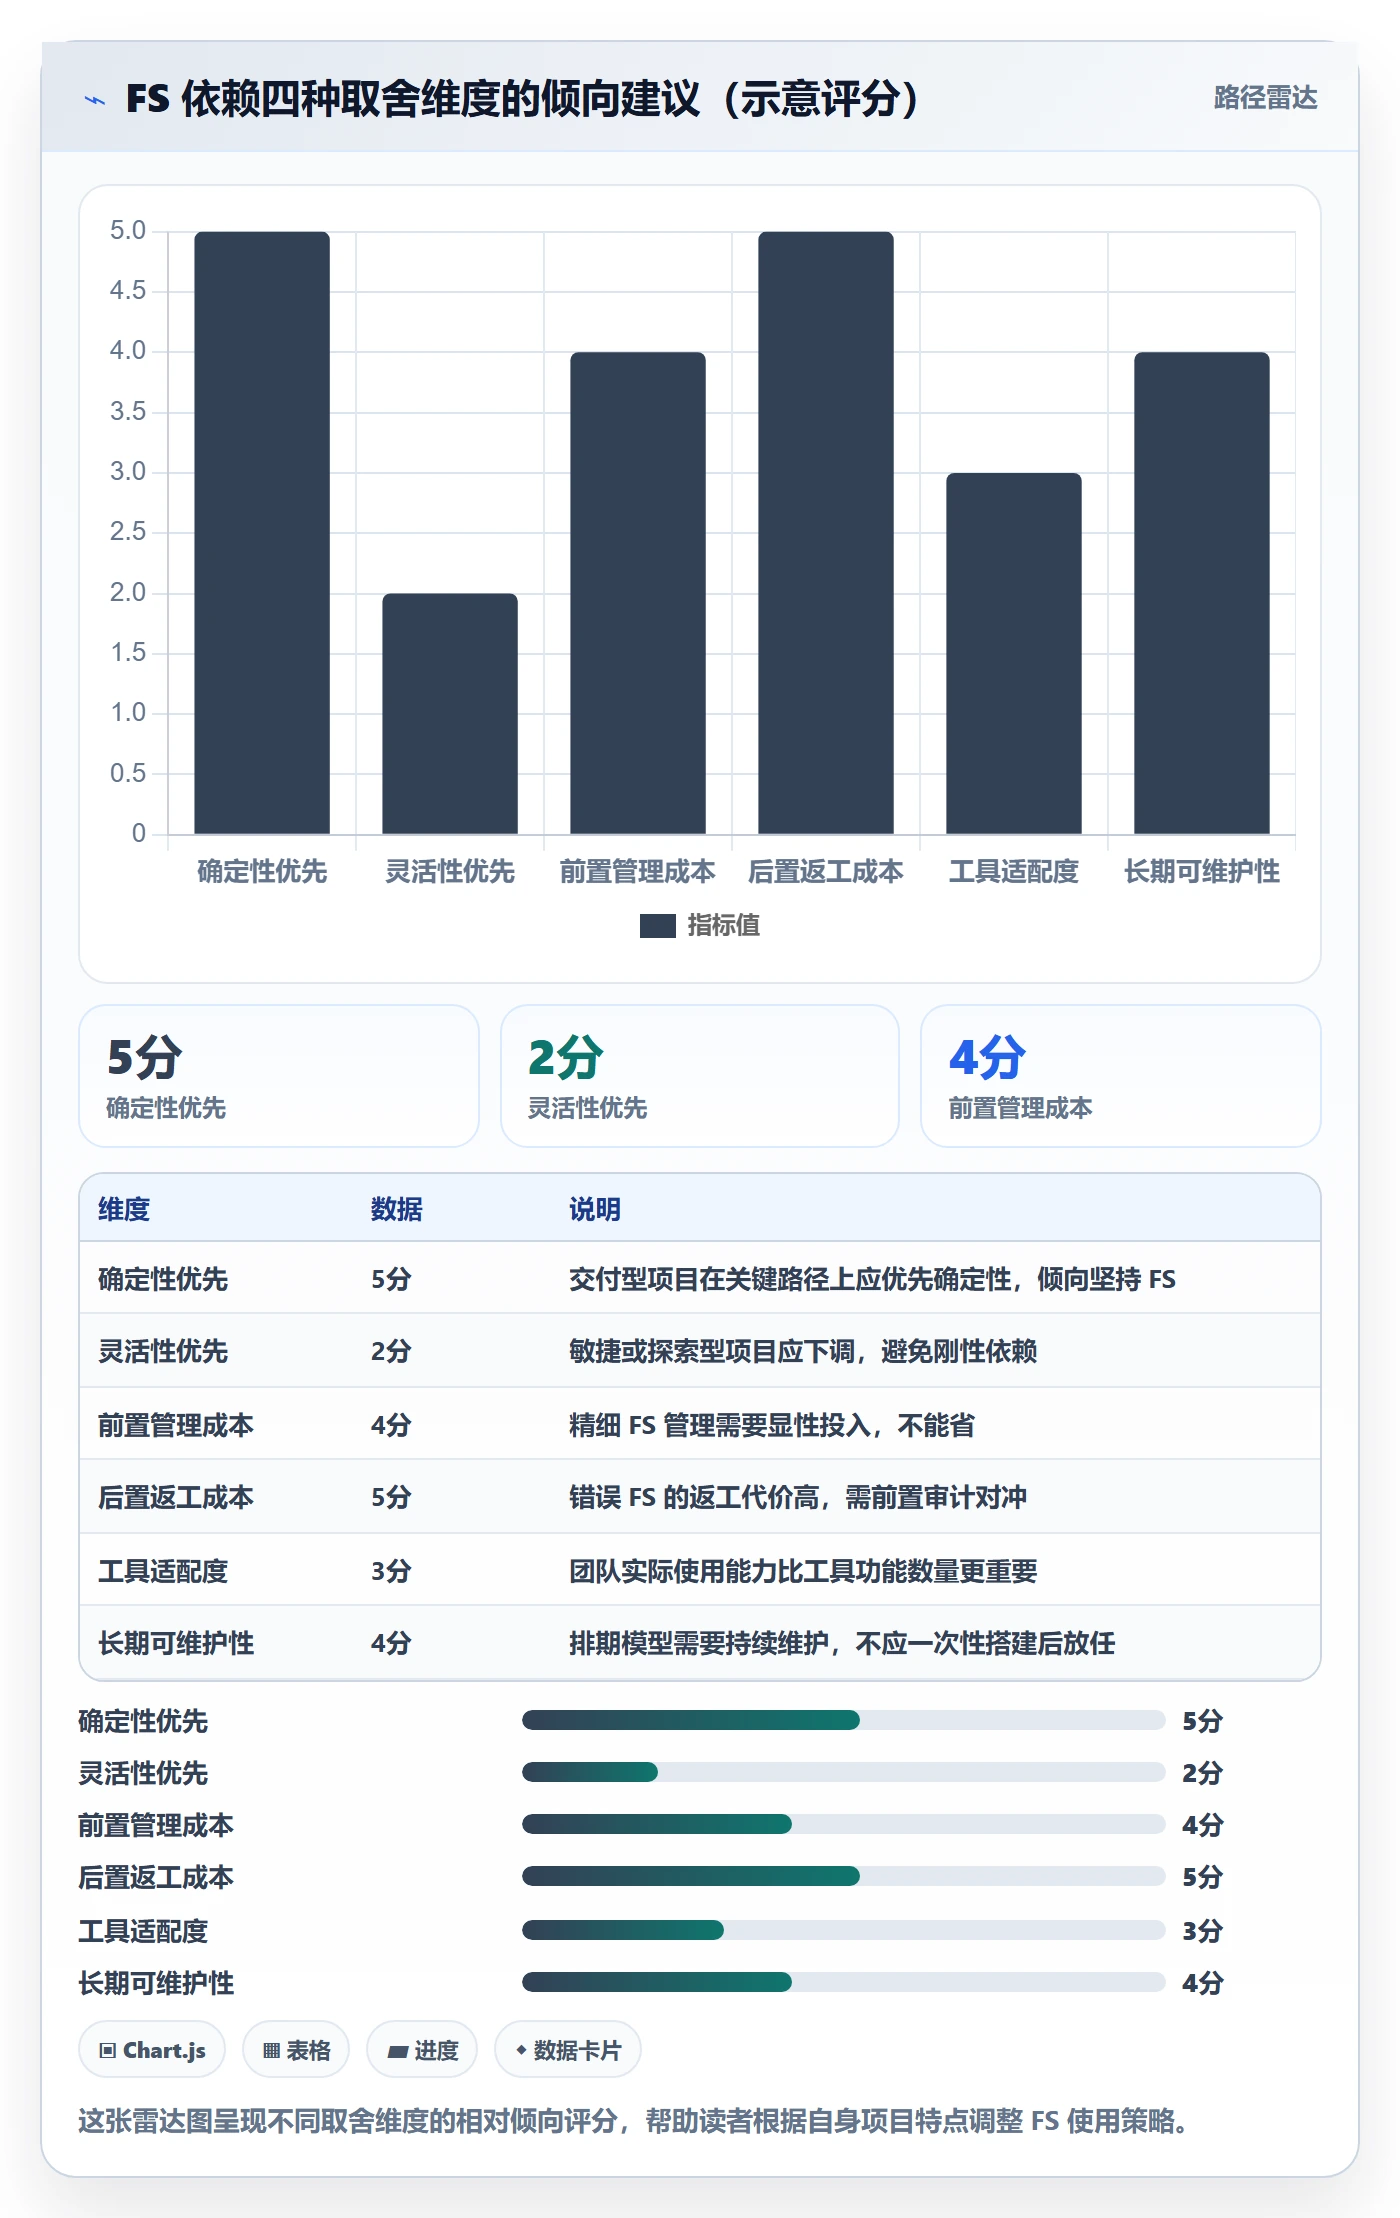Click the 灵活性优先 bar in chart
1400x2218 pixels.
(x=450, y=713)
